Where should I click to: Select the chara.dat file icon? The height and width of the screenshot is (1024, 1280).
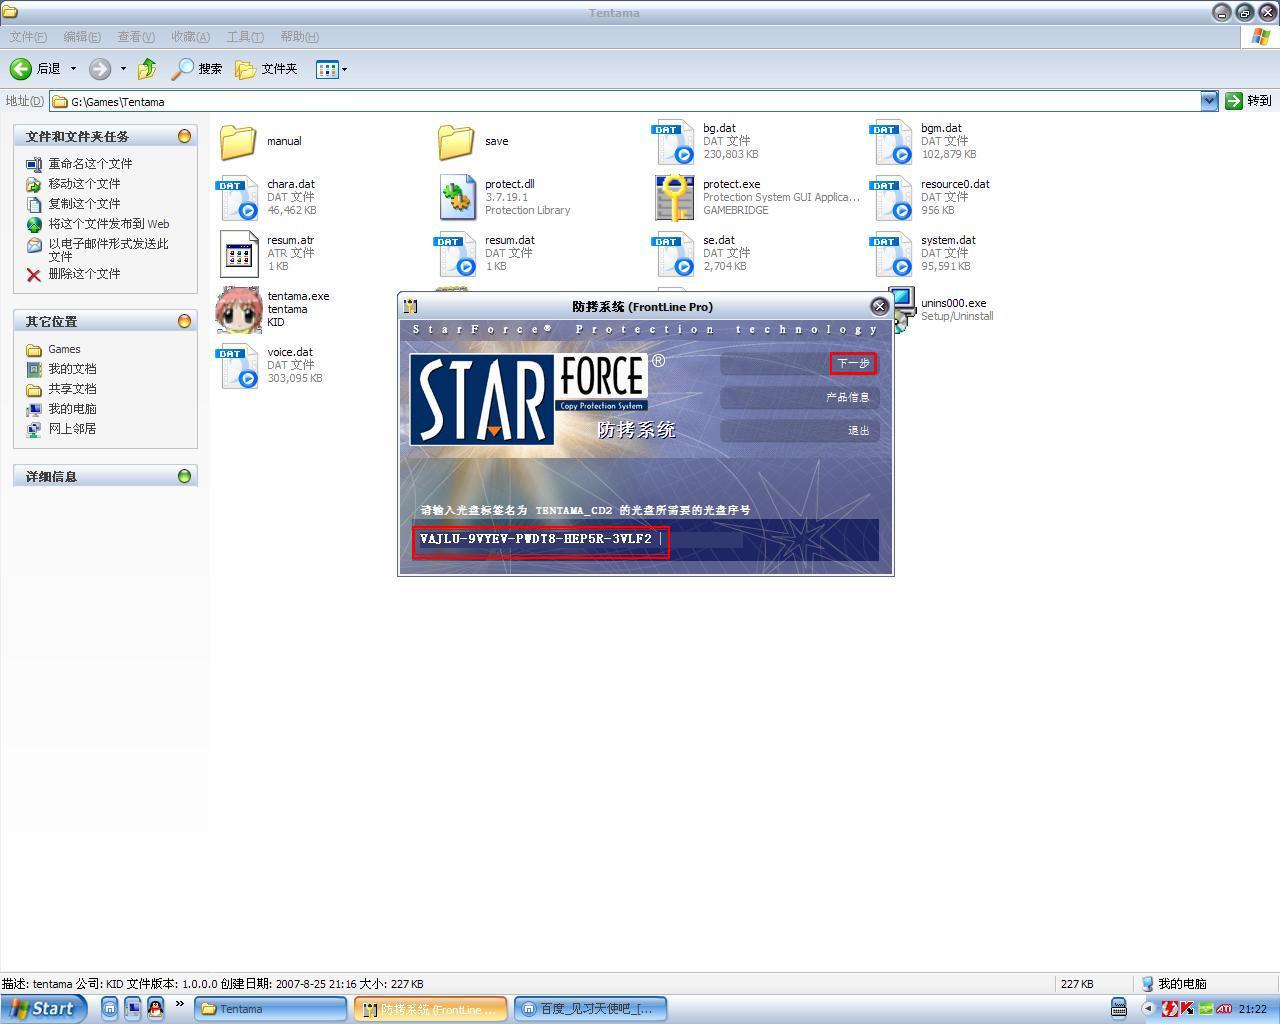click(x=238, y=198)
